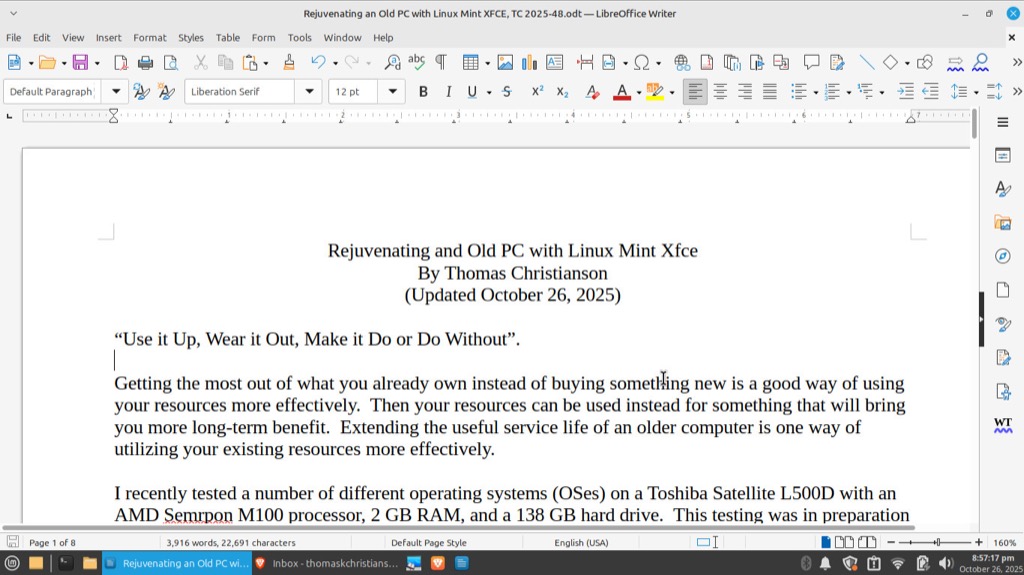Toggle formatting marks with the pilcrow icon

point(440,62)
